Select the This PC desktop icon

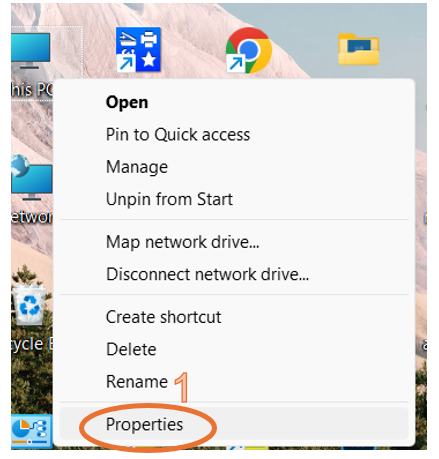pos(30,50)
